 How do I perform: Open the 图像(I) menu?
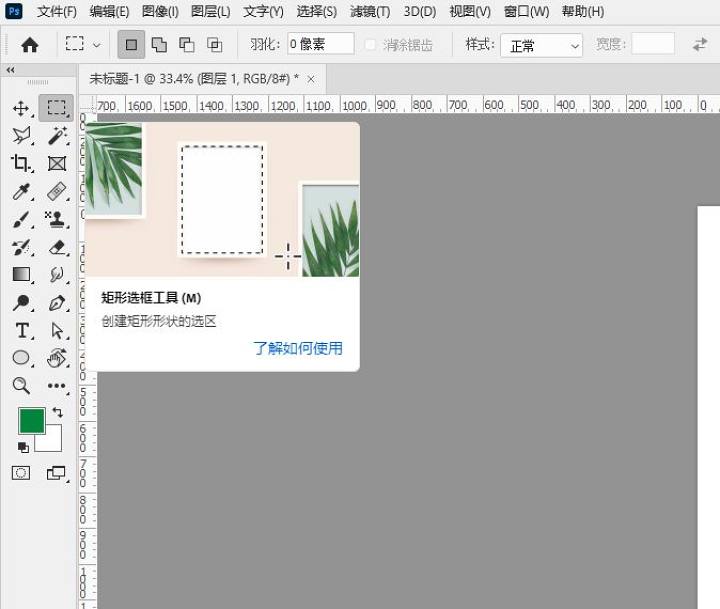(x=160, y=11)
